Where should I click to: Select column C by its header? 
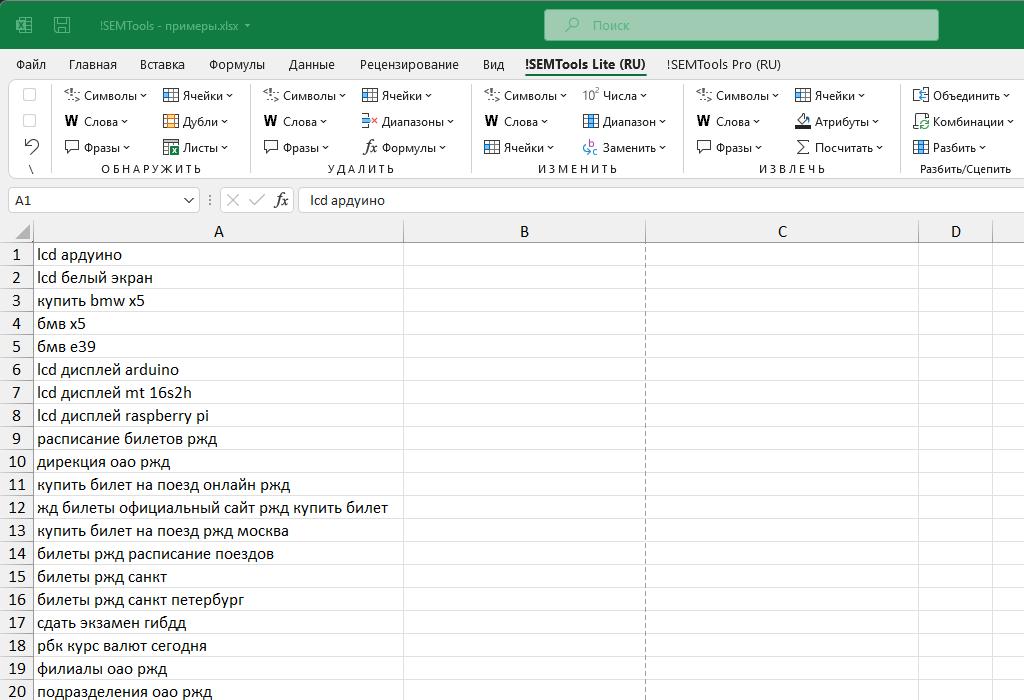[782, 232]
